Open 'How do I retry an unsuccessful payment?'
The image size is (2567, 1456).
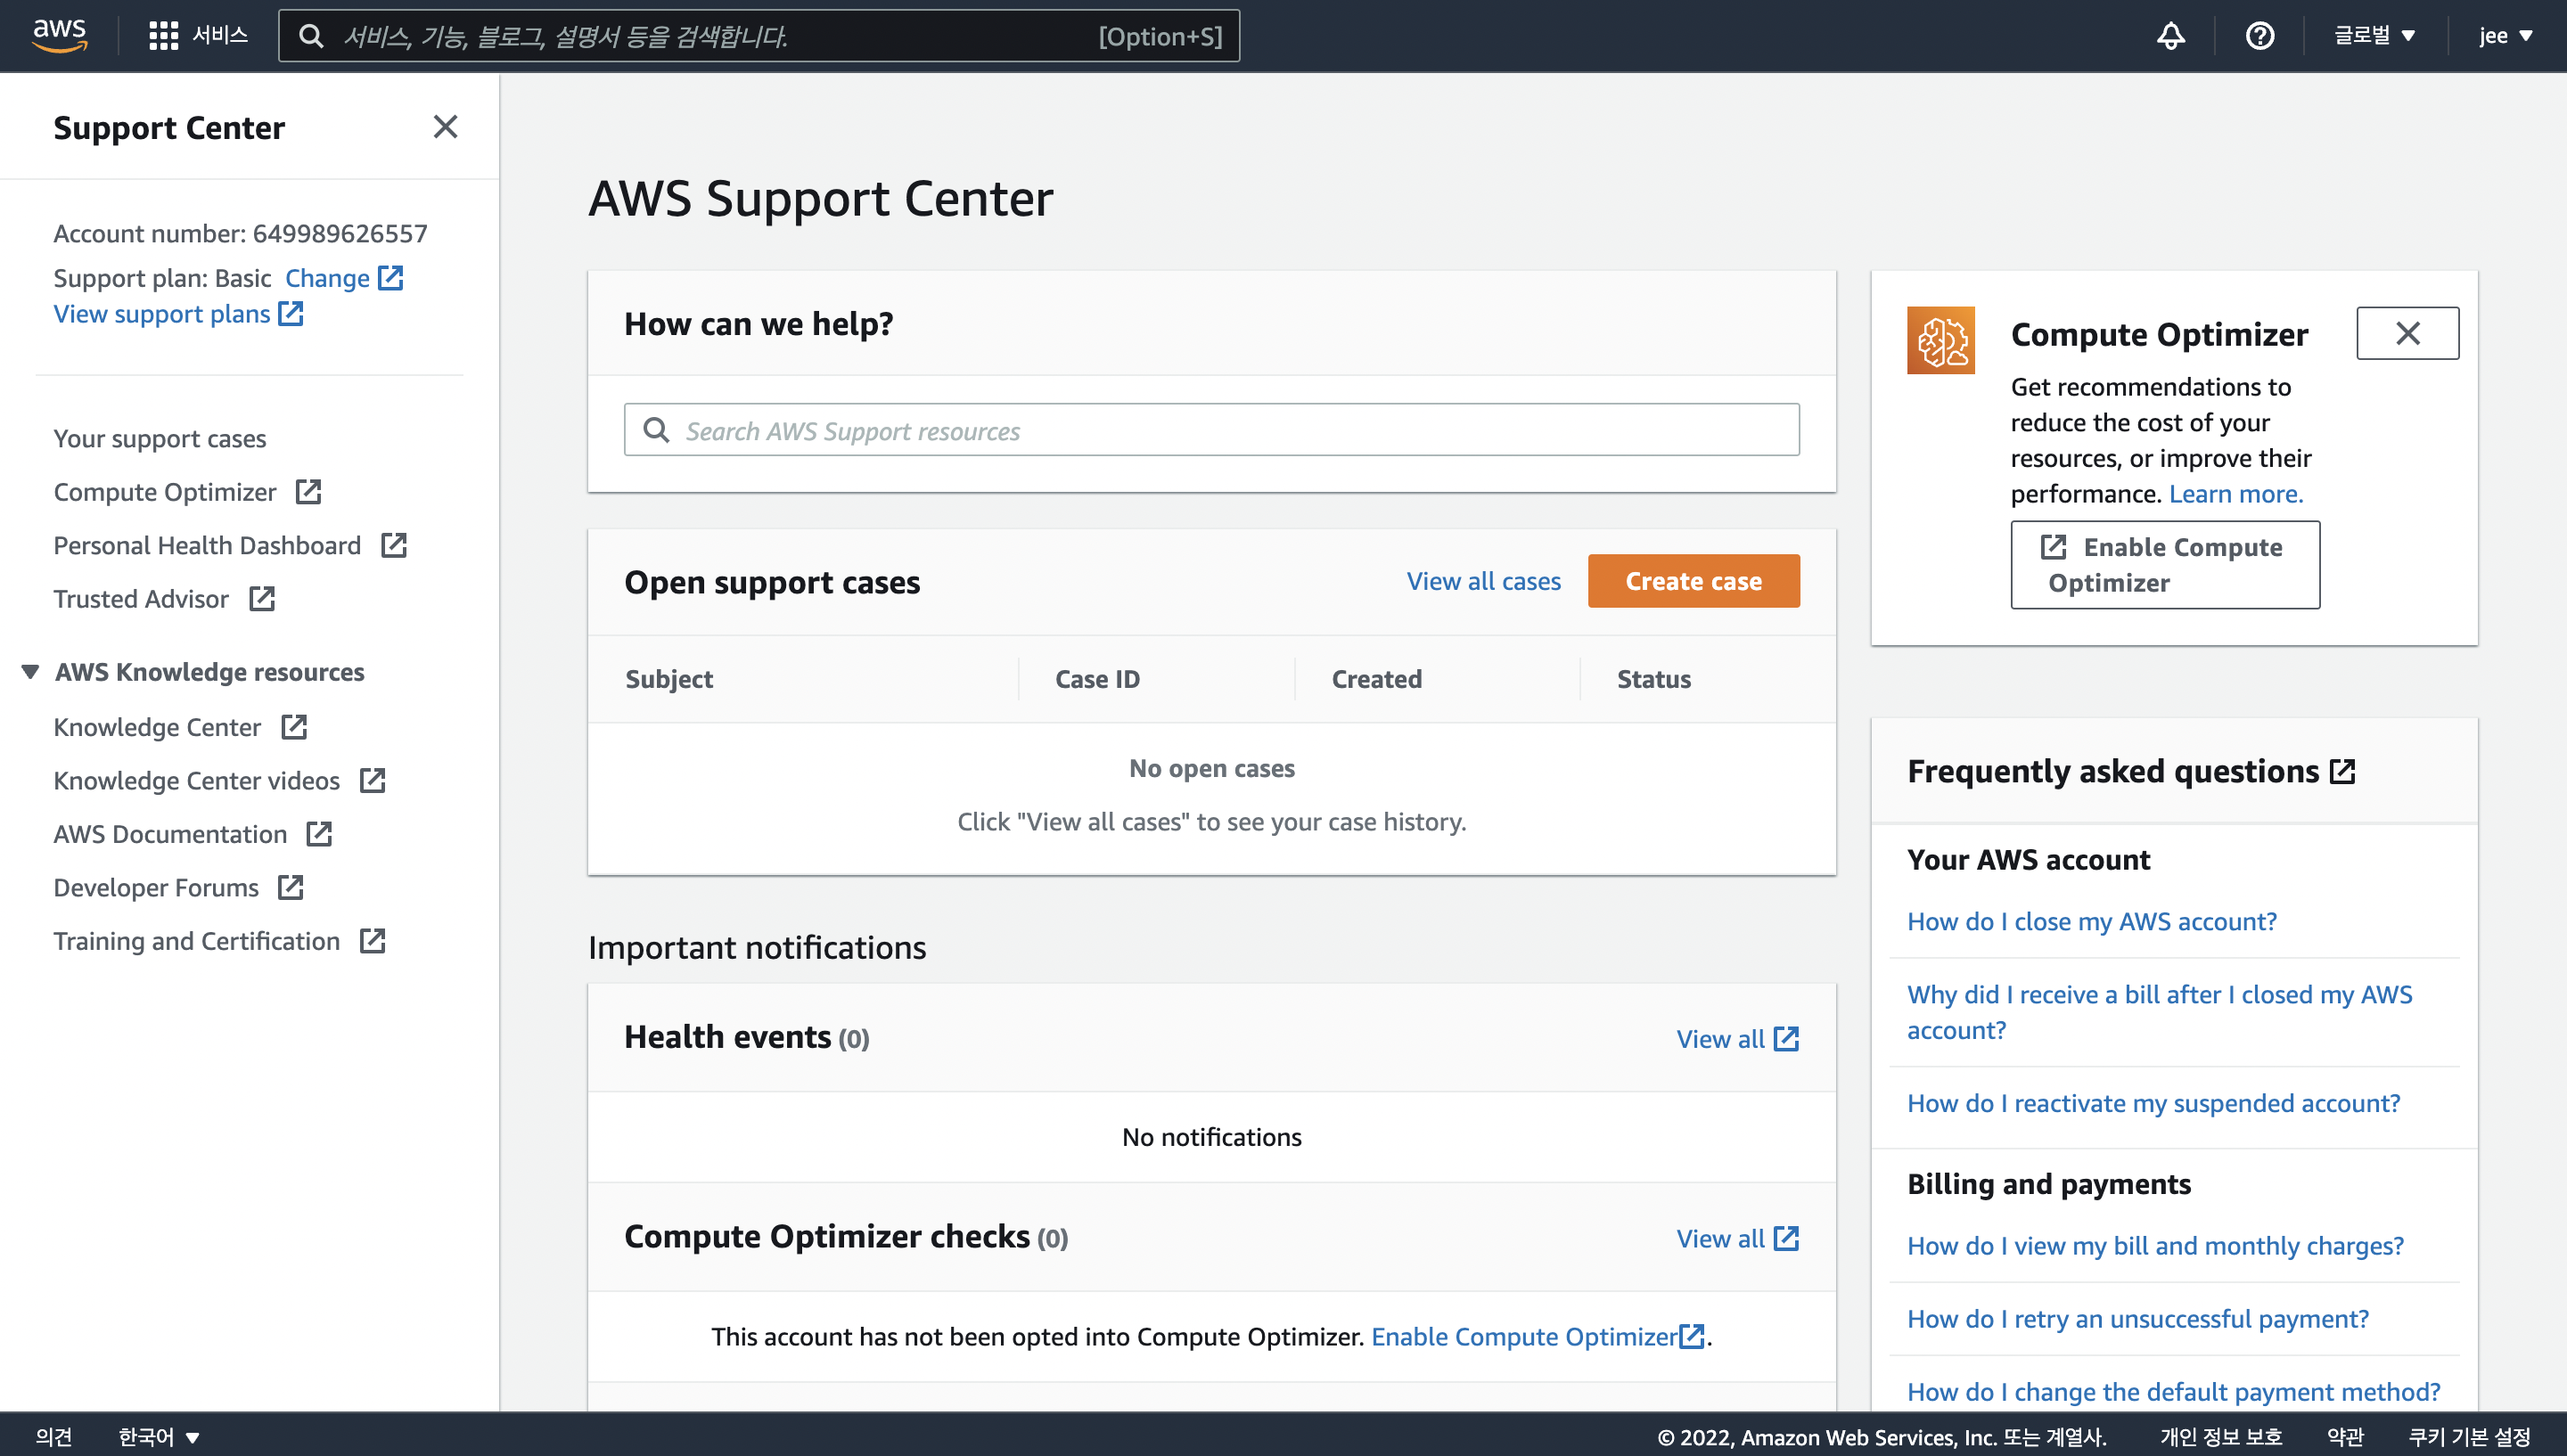tap(2138, 1319)
